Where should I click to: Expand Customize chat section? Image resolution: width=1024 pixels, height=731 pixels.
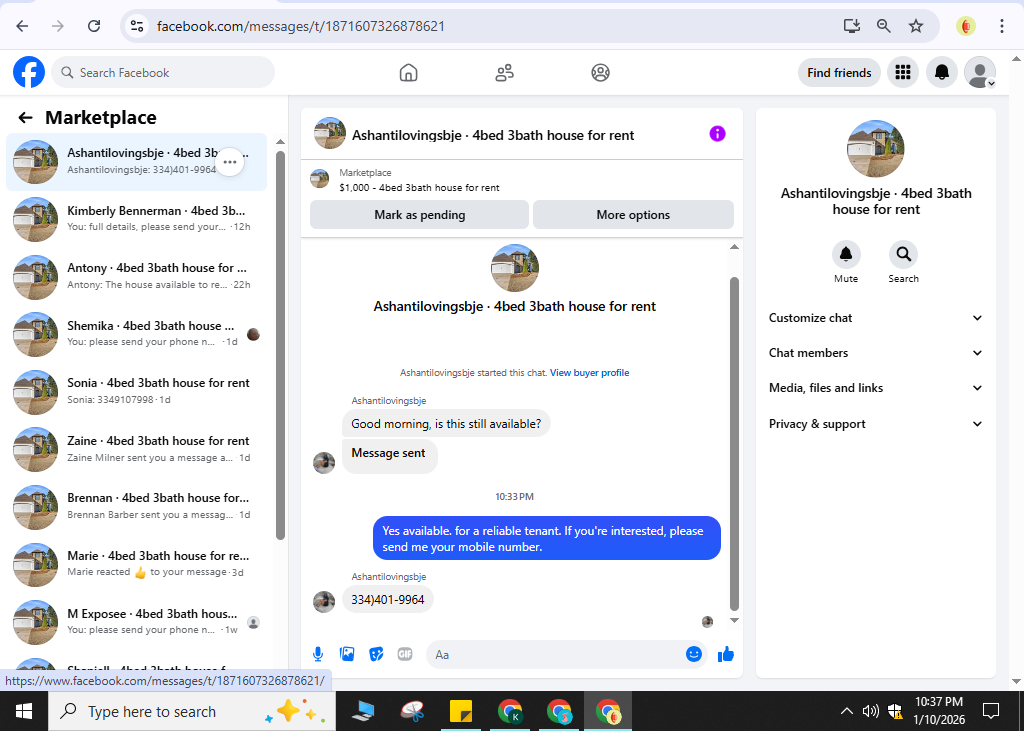tap(876, 318)
